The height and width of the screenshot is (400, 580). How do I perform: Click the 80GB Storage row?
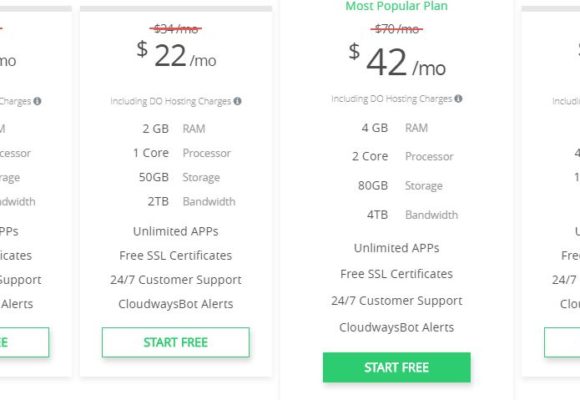[x=400, y=185]
